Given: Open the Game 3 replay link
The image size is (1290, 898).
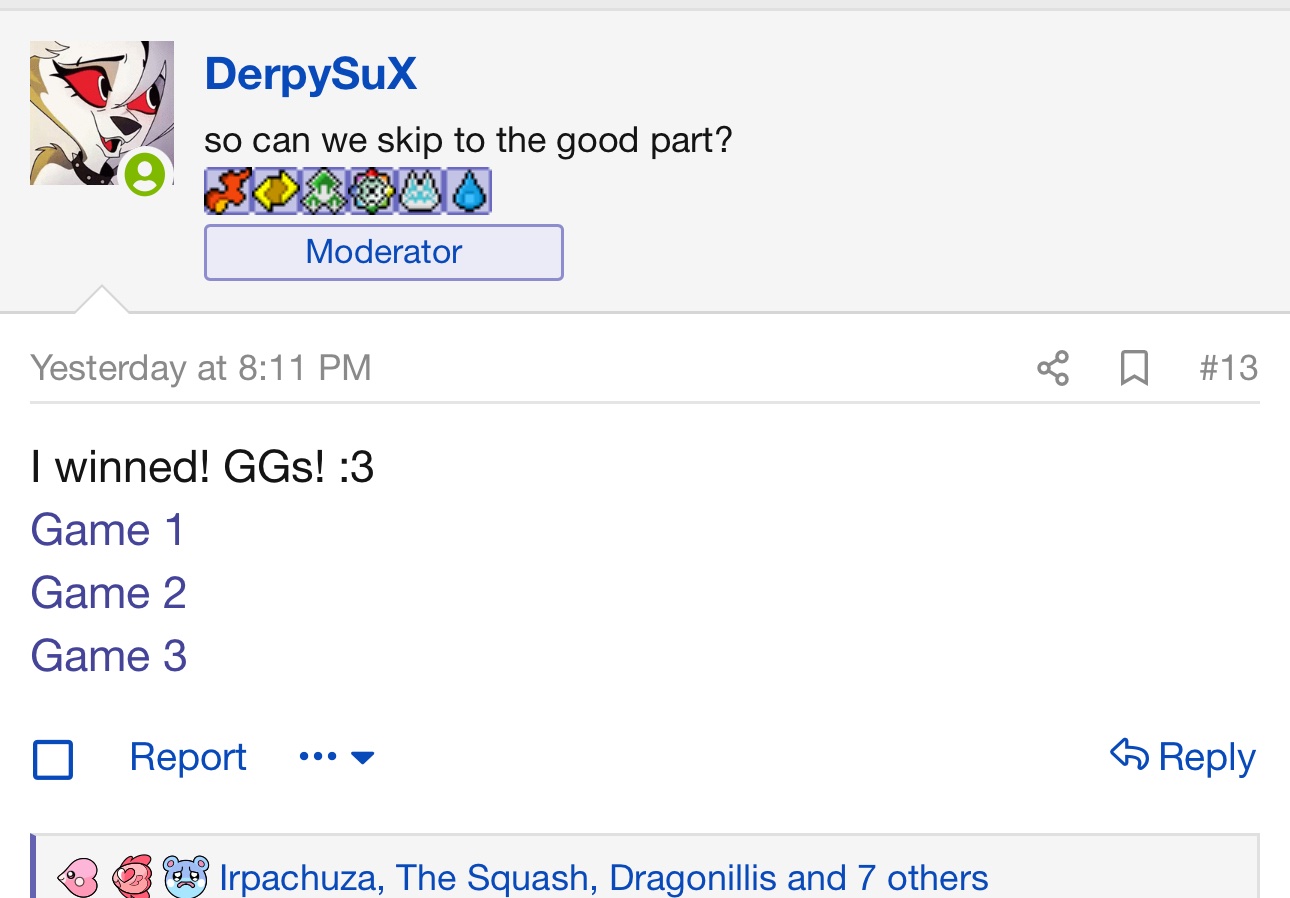Looking at the screenshot, I should pos(109,656).
